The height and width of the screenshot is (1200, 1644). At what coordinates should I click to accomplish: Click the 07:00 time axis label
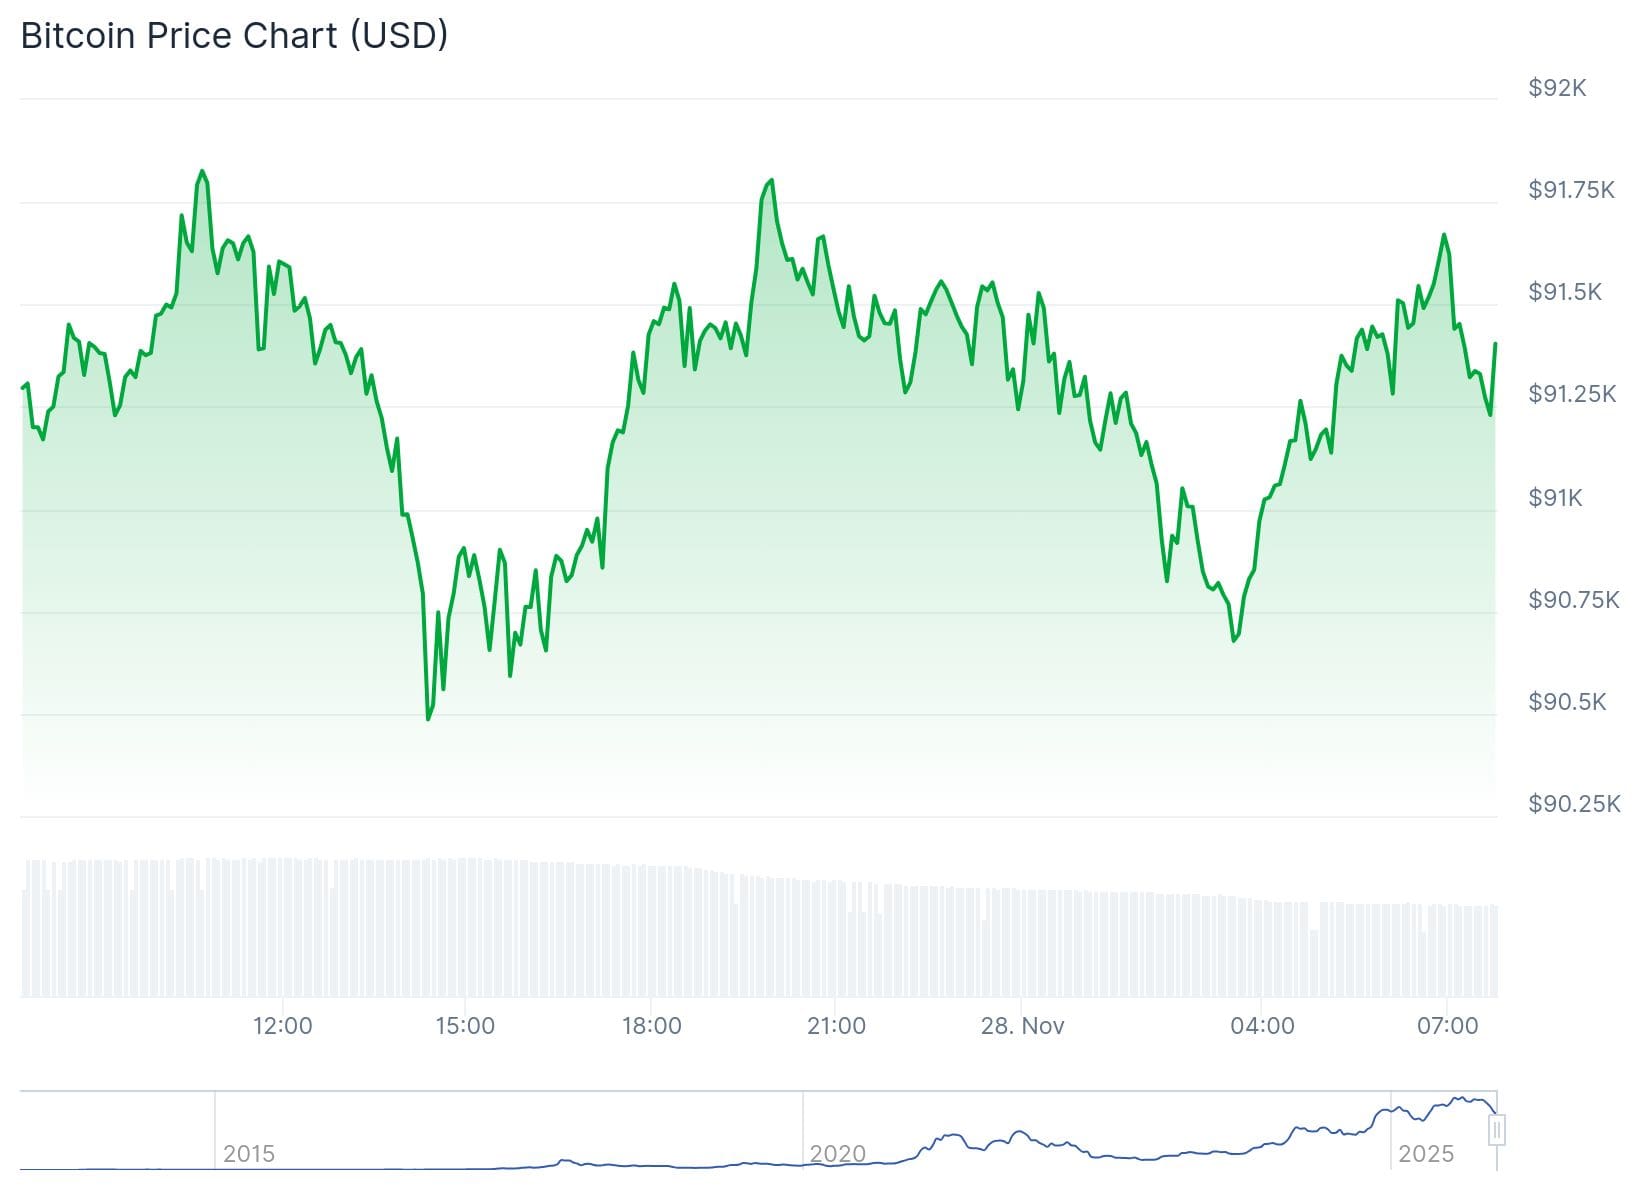tap(1447, 1026)
